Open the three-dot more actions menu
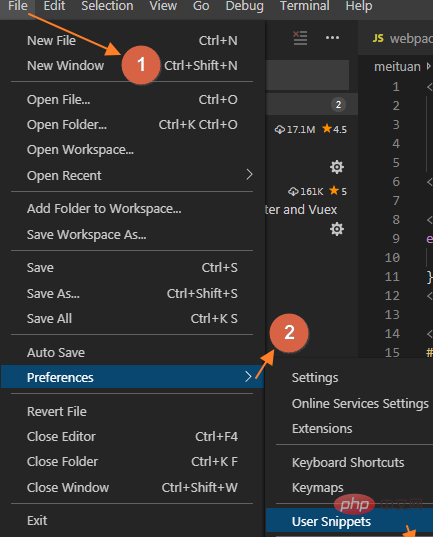433x537 pixels. 332,38
